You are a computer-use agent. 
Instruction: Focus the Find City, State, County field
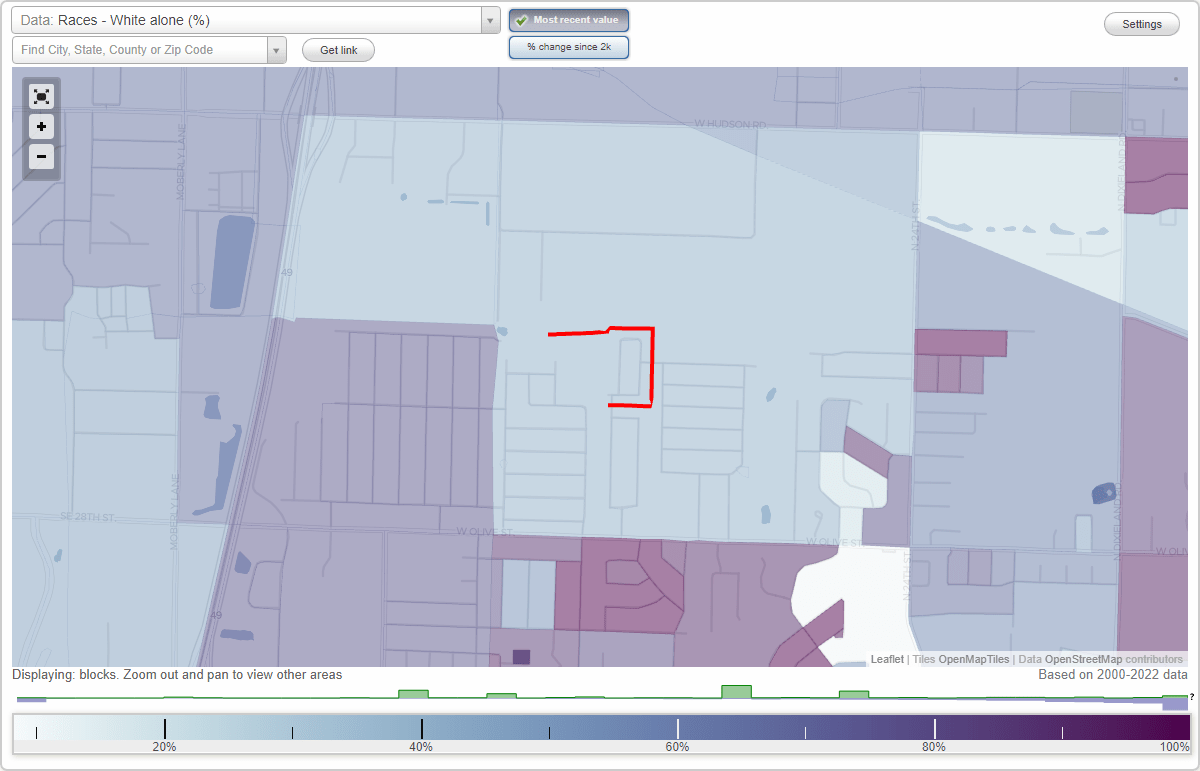140,50
